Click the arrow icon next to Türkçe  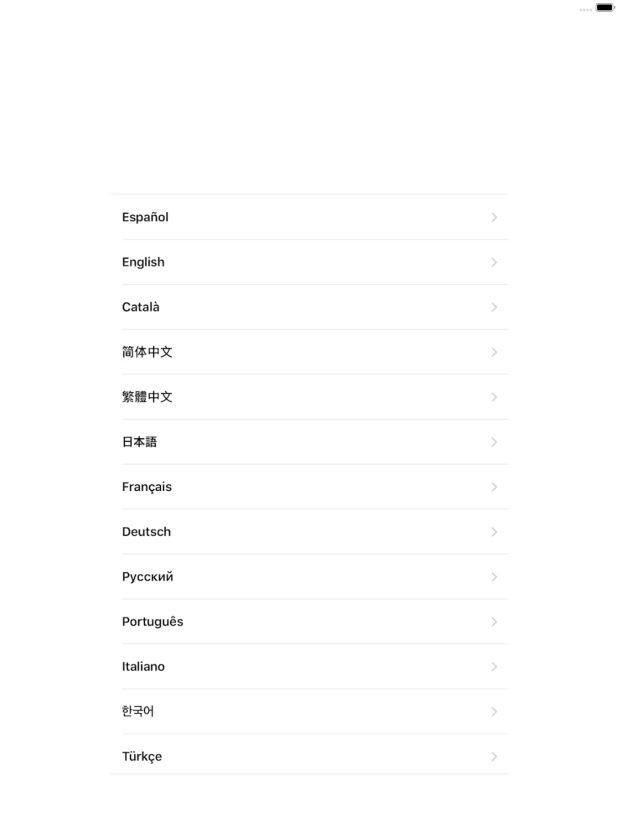pyautogui.click(x=494, y=756)
